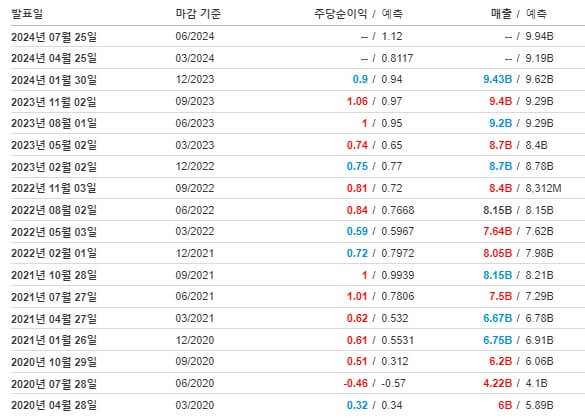Viewport: 585px width, 420px height.
Task: Select the 2023년 08월 01일 date cell
Action: coord(54,123)
